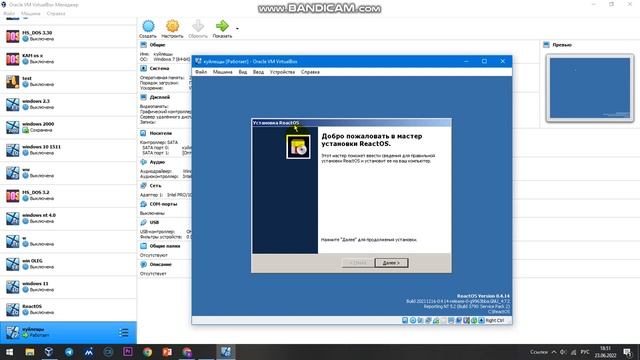This screenshot has width=640, height=360.
Task: Click audio indicator in VM status bar
Action: (420, 320)
